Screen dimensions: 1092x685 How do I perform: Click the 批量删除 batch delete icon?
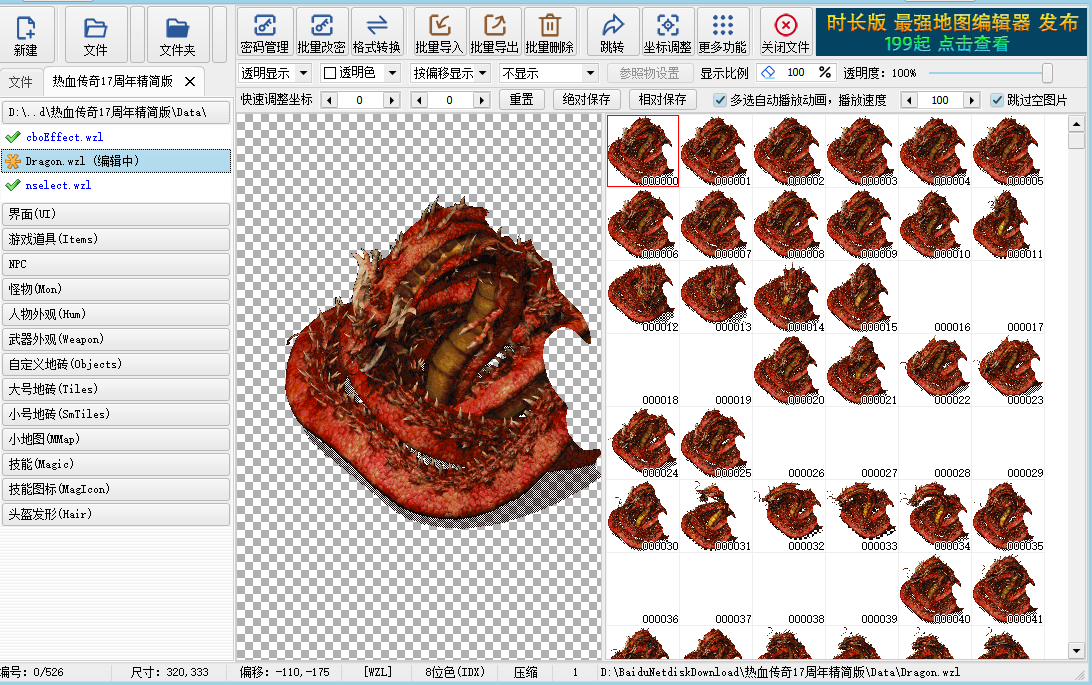pyautogui.click(x=549, y=33)
